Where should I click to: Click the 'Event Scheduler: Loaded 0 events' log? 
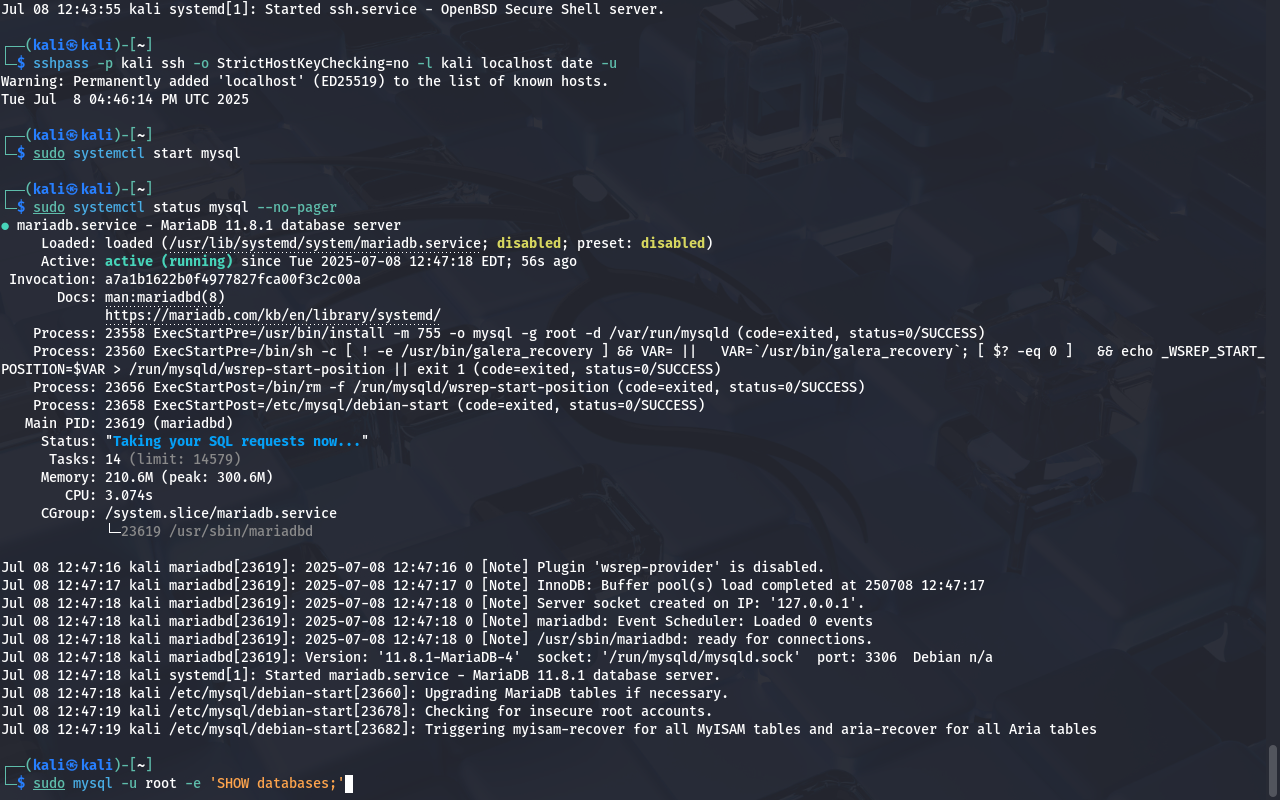437,621
